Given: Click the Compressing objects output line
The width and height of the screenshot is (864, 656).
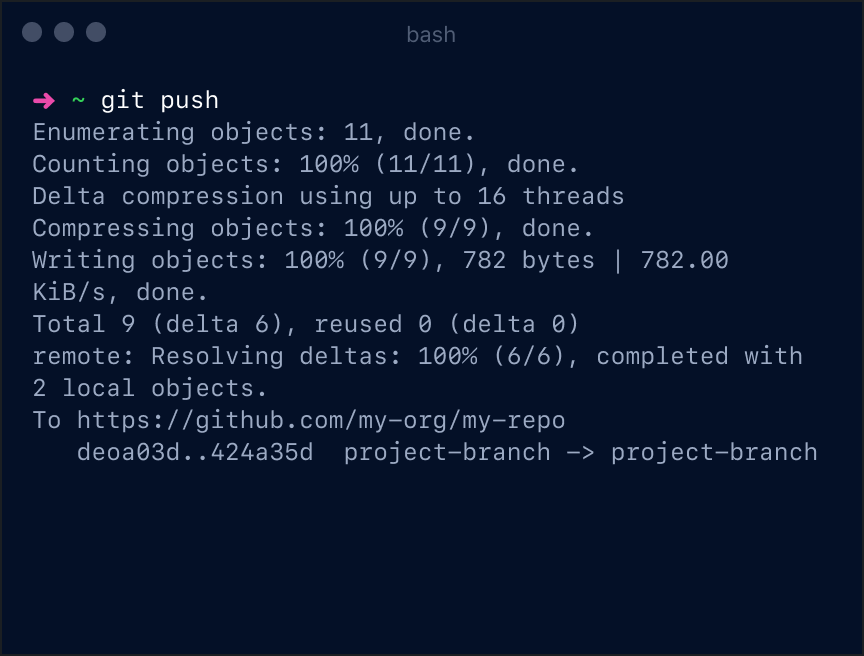Looking at the screenshot, I should pos(313,228).
